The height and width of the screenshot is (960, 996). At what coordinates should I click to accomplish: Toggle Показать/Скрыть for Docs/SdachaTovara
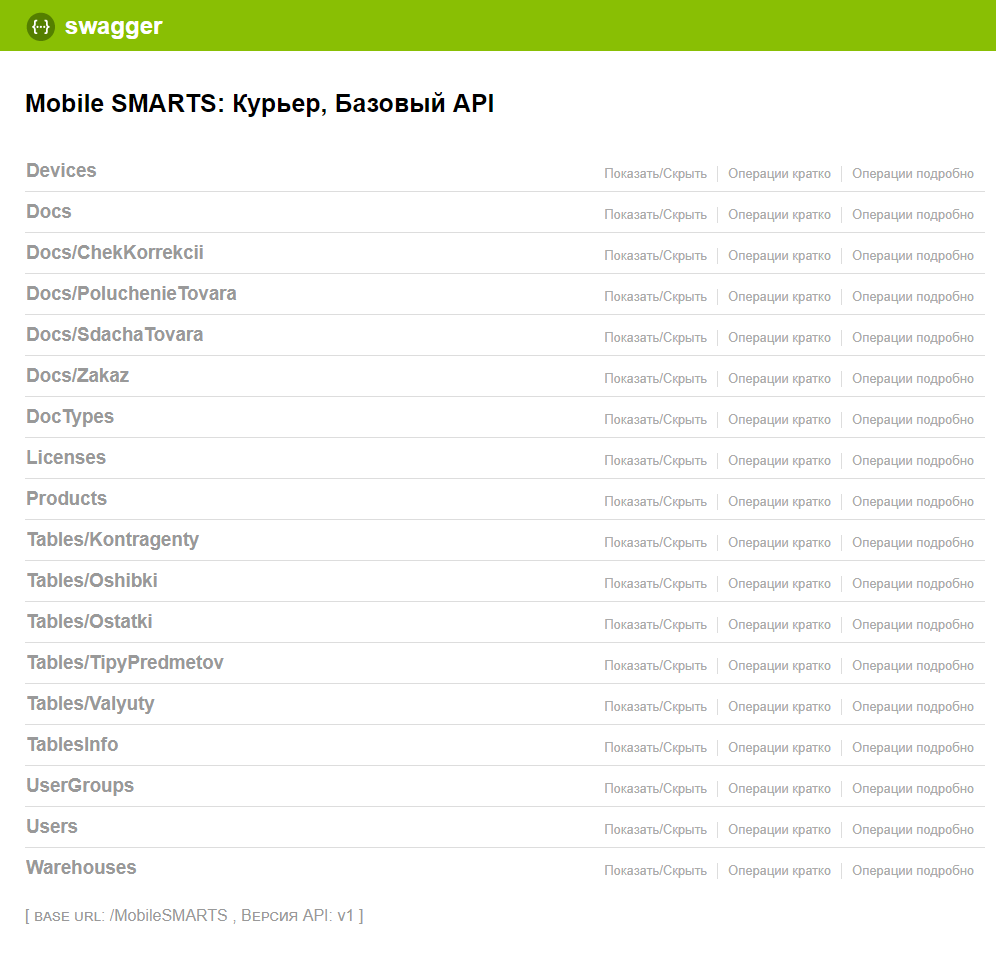(656, 337)
